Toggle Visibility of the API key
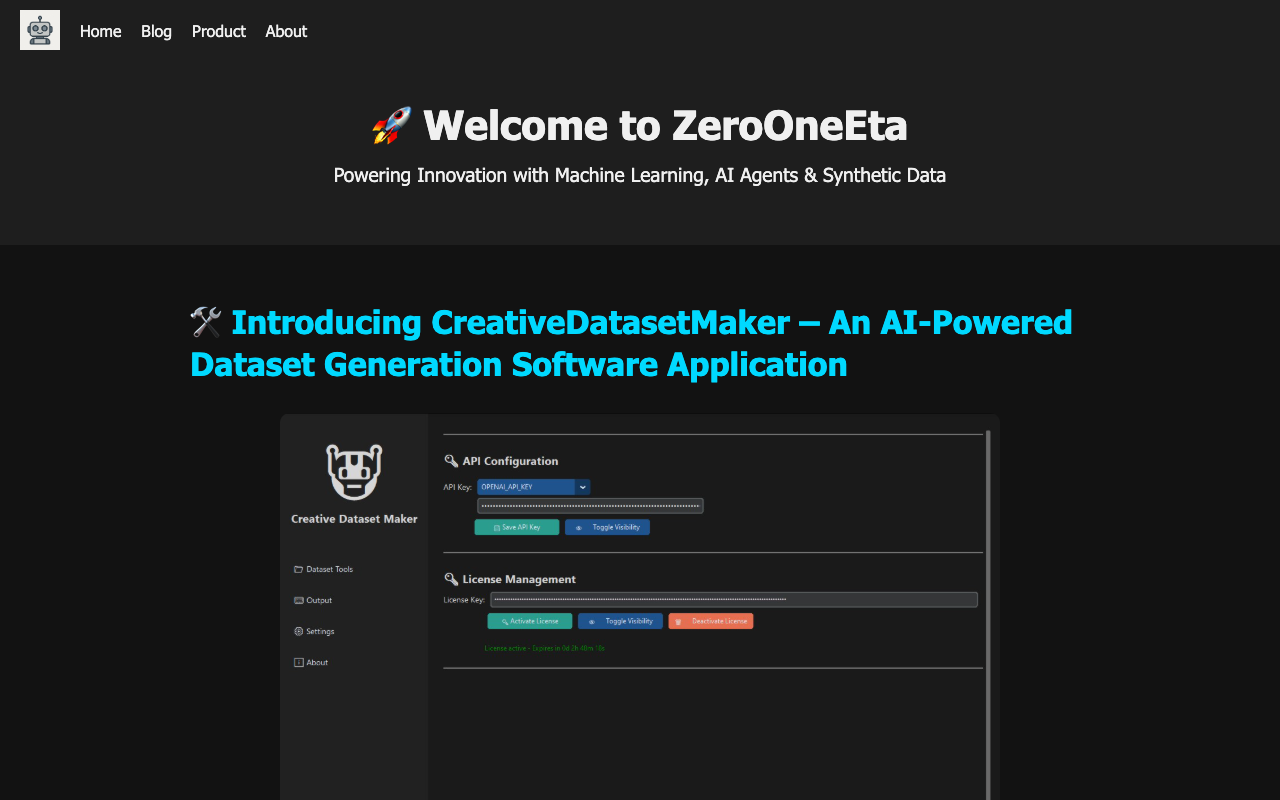This screenshot has height=800, width=1280. pyautogui.click(x=607, y=527)
